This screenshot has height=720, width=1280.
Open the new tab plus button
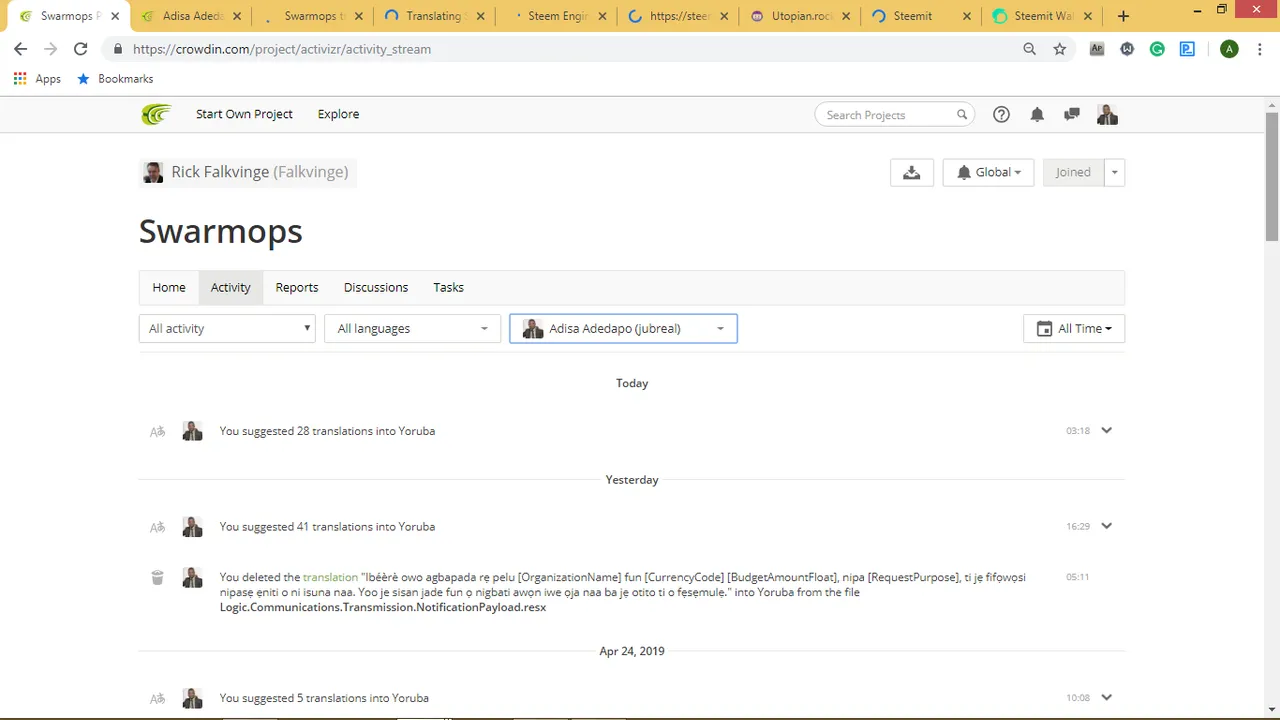(x=1124, y=16)
